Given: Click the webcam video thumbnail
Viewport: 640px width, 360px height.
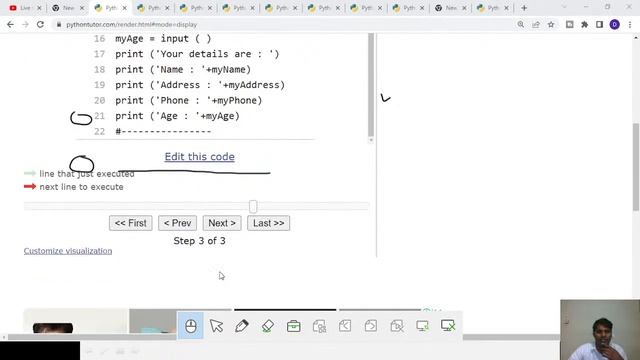Looking at the screenshot, I should [600, 330].
